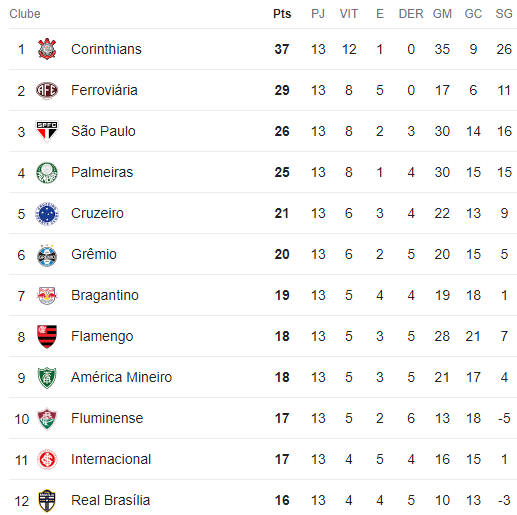517x515 pixels.
Task: Click the Corinthians club crest
Action: [x=47, y=49]
